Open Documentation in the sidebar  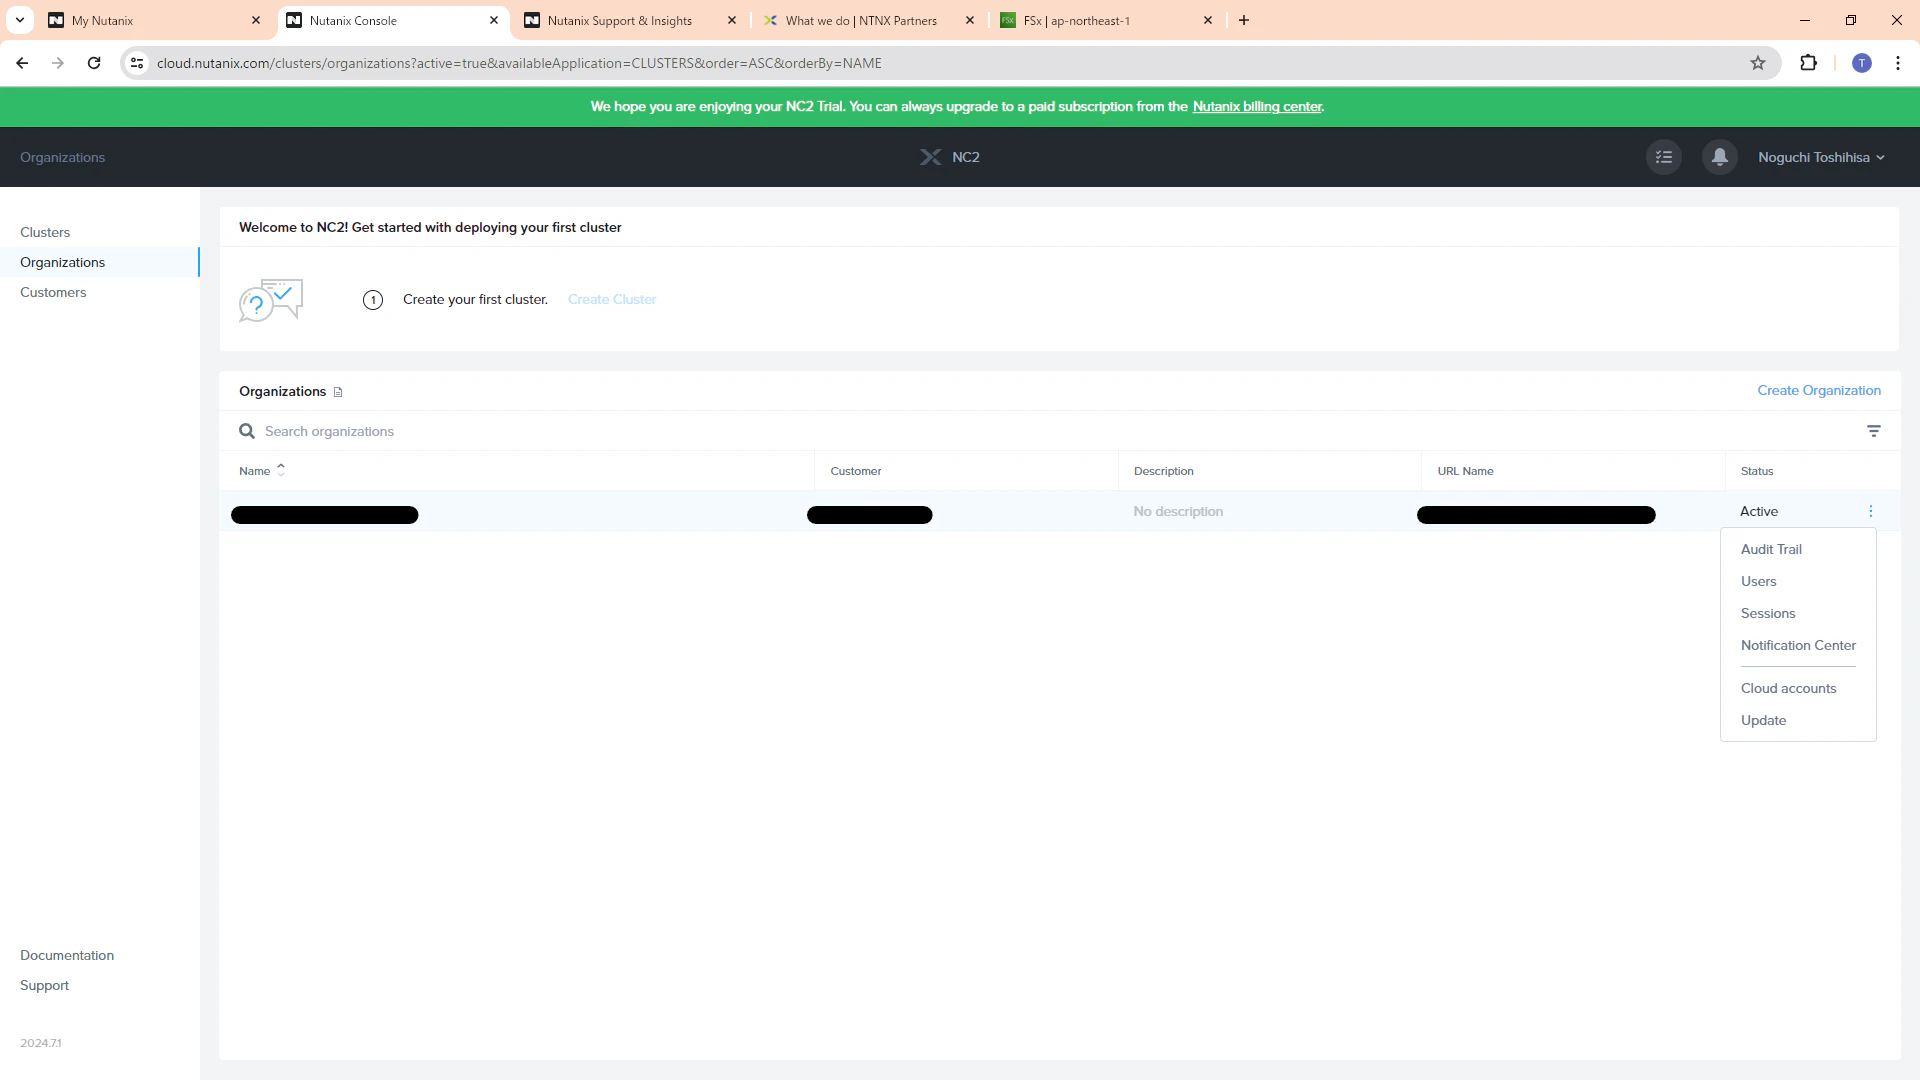point(67,955)
